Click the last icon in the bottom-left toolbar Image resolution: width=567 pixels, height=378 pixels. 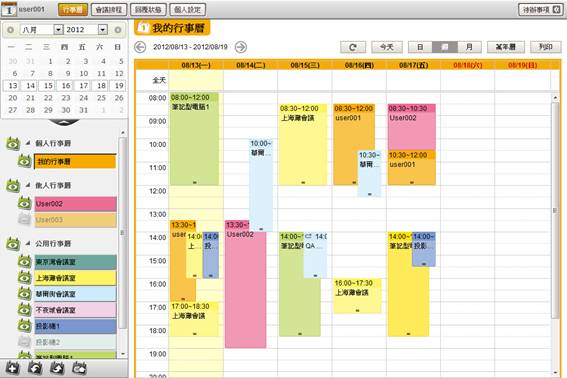tap(80, 369)
